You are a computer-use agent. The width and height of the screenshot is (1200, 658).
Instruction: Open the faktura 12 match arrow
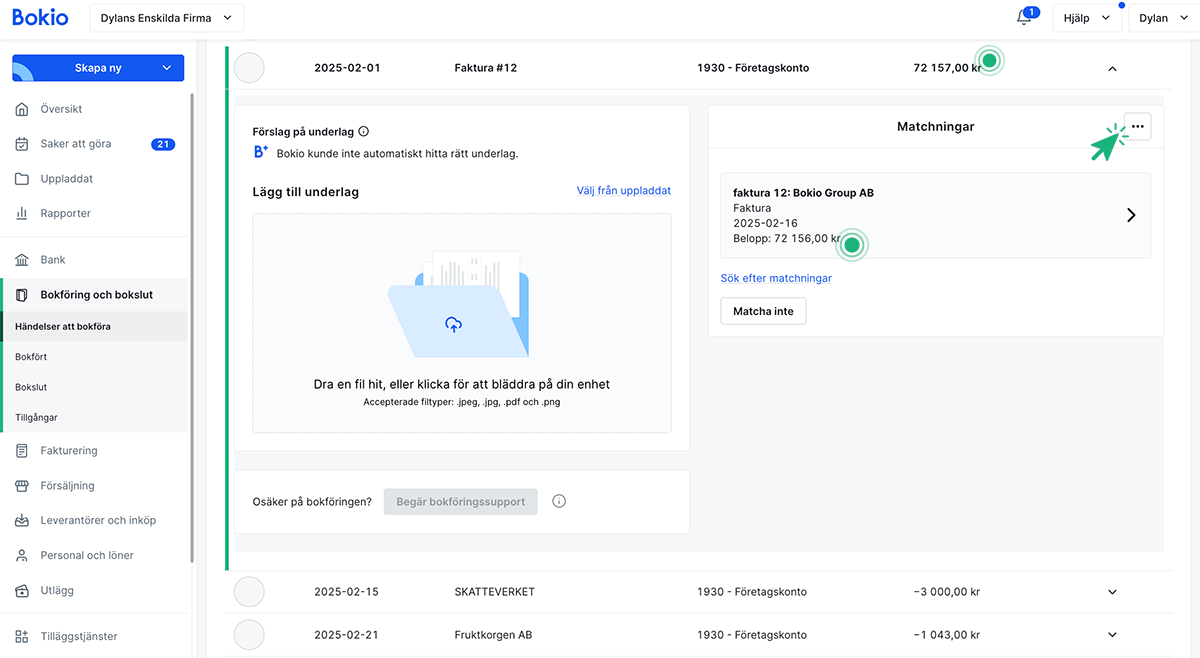(1131, 215)
